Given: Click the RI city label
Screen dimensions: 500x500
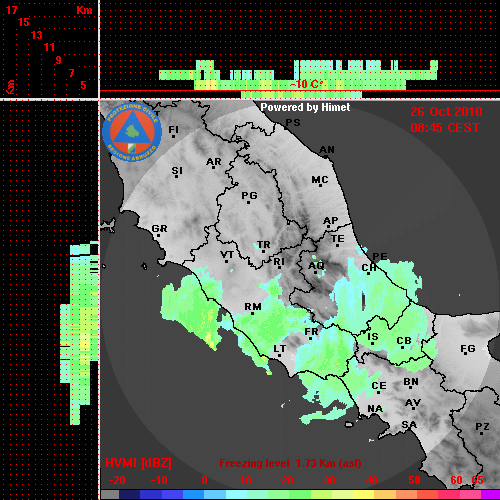Looking at the screenshot, I should 279,262.
